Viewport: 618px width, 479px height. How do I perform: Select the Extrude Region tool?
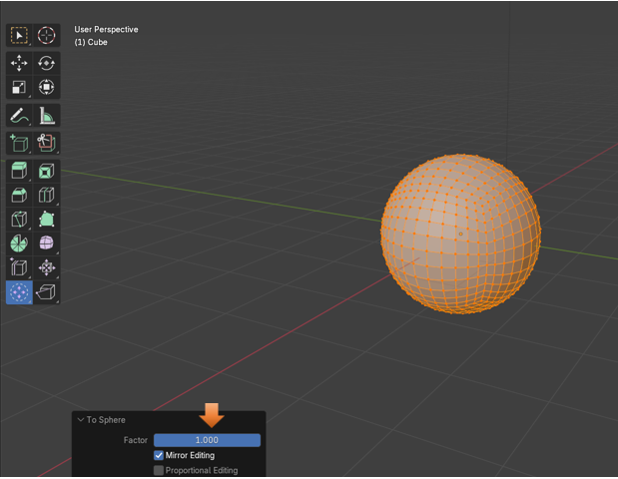tap(19, 170)
